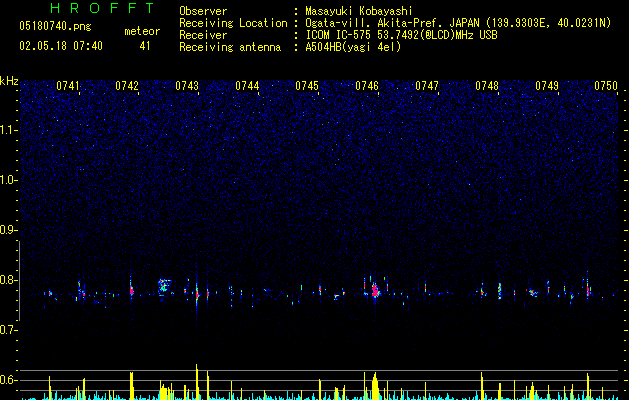
Task: Click the wide yellow level bar under 0746
Action: pyautogui.click(x=375, y=386)
